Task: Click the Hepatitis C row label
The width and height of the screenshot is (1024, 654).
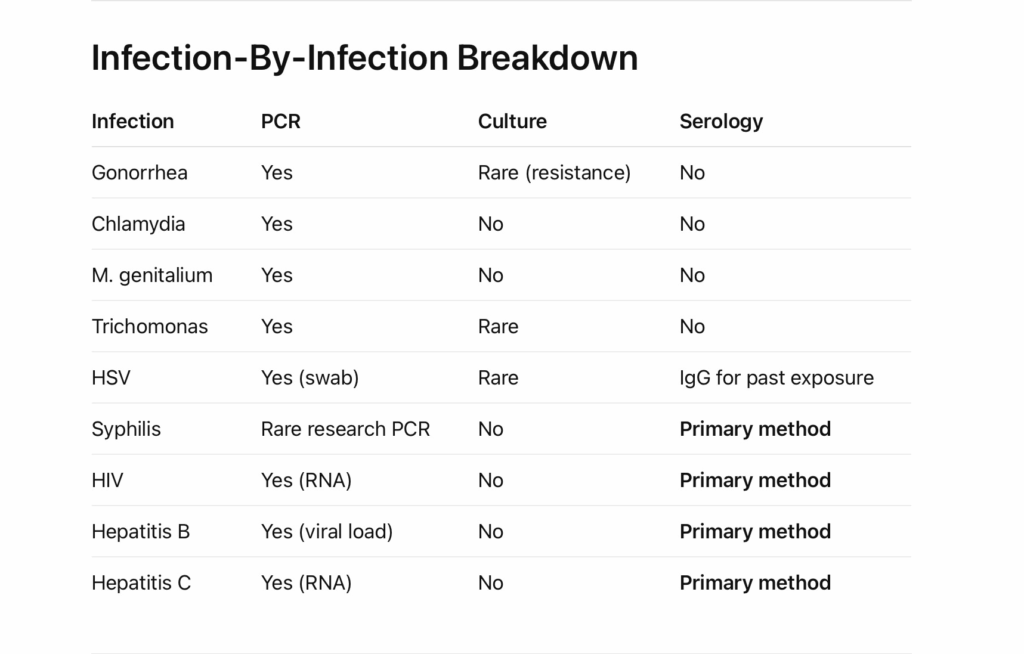Action: [x=141, y=583]
